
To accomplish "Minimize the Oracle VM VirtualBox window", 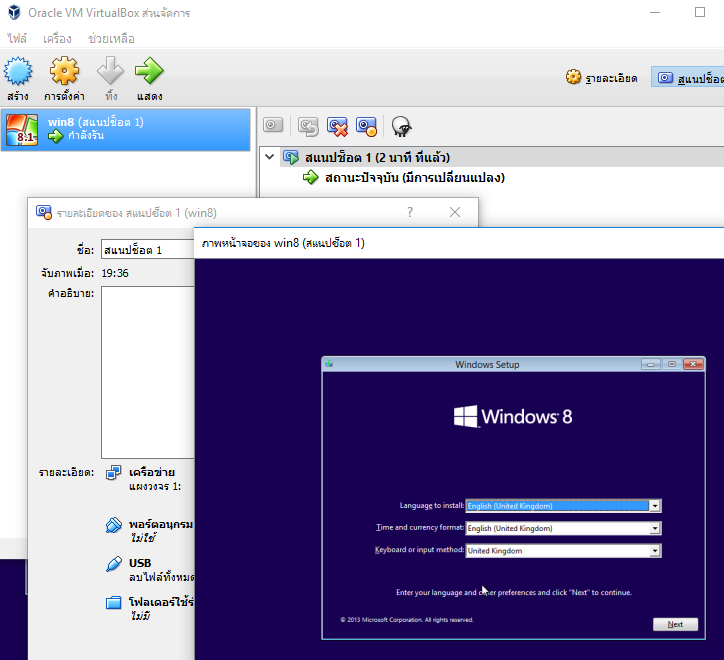I will tap(654, 12).
